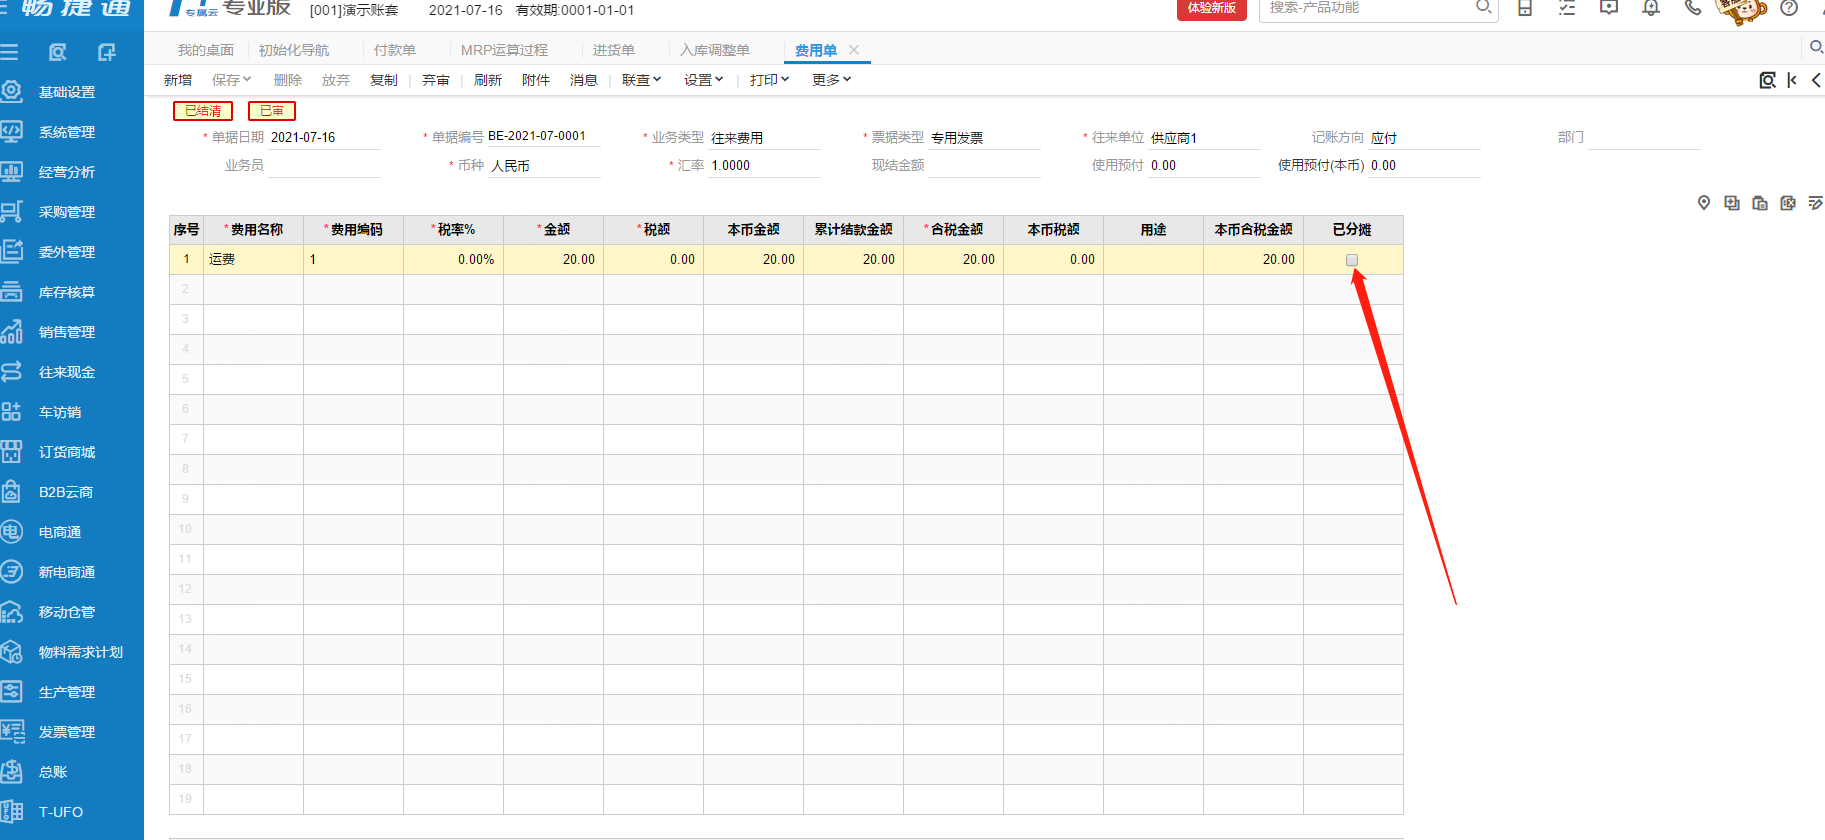This screenshot has height=840, width=1825.
Task: Open 车访销 module
Action: click(60, 412)
